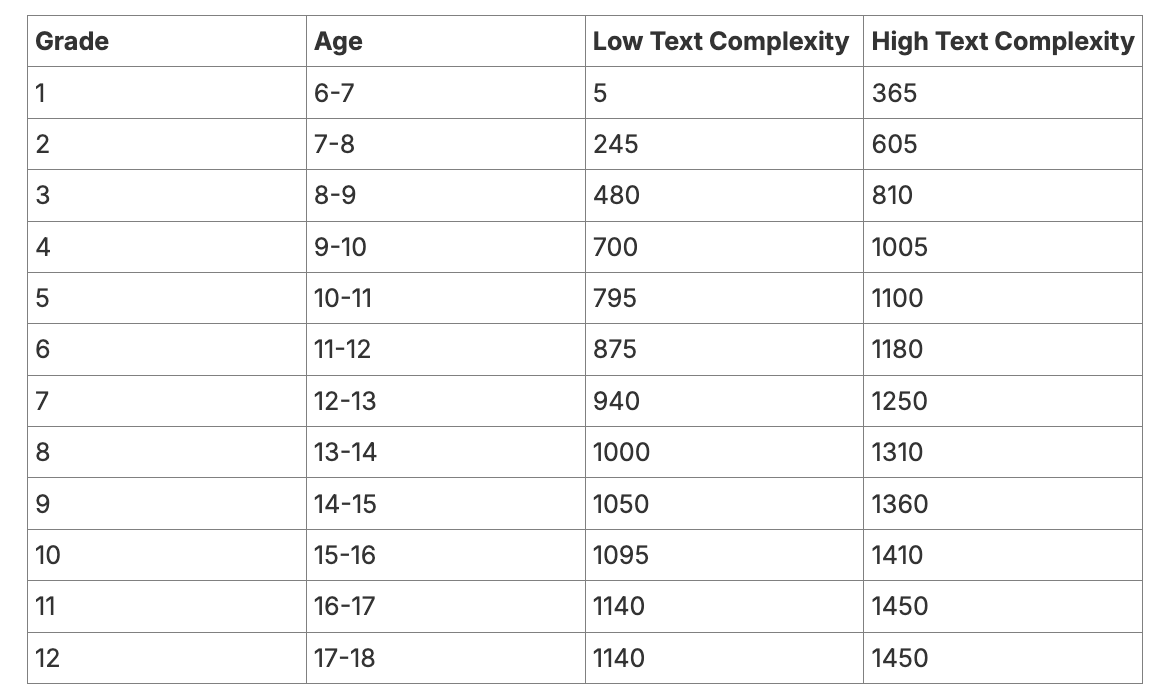Click the 795 cell in grade 5 row
1160x698 pixels.
tap(724, 298)
